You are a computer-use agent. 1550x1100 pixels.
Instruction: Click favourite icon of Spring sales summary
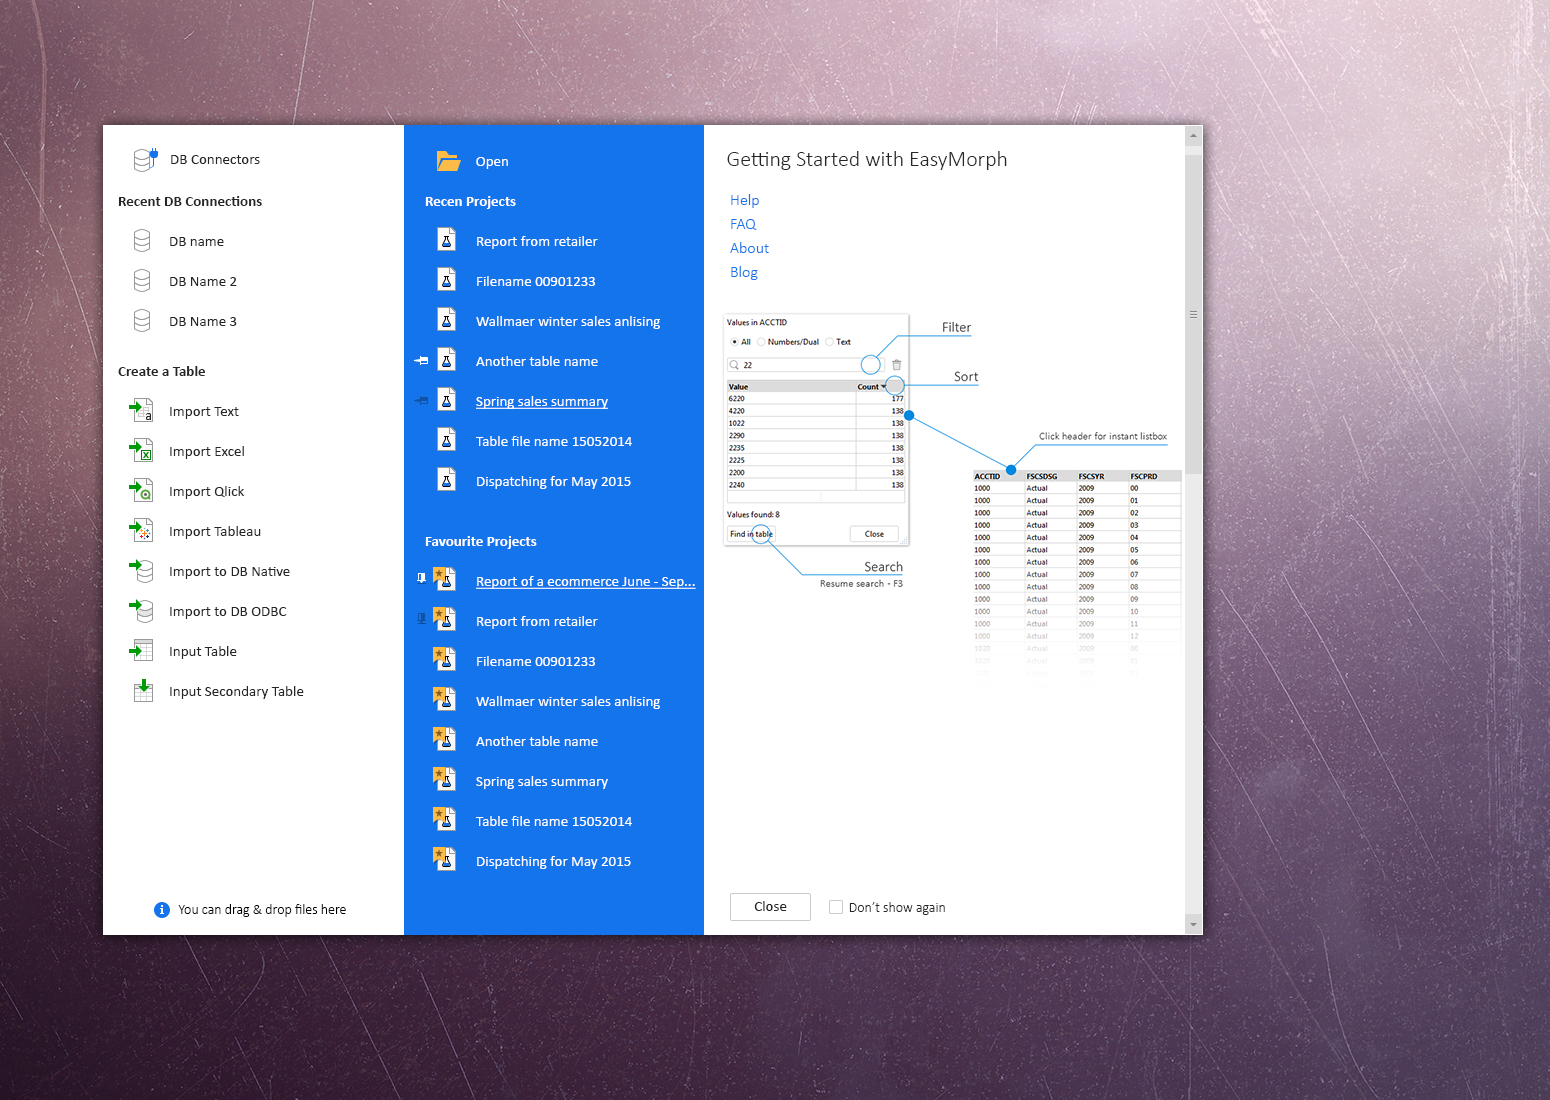[445, 779]
